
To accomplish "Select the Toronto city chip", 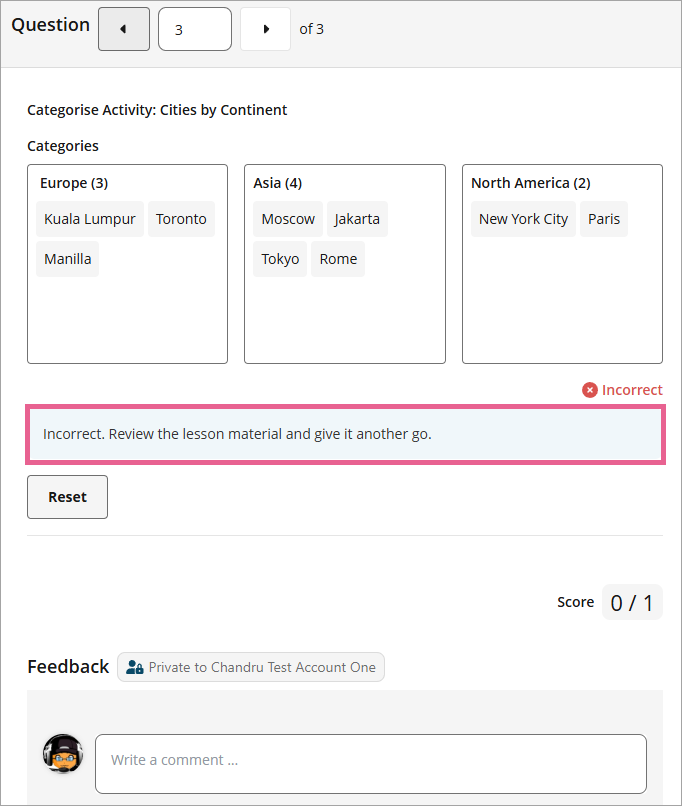I will [x=181, y=219].
